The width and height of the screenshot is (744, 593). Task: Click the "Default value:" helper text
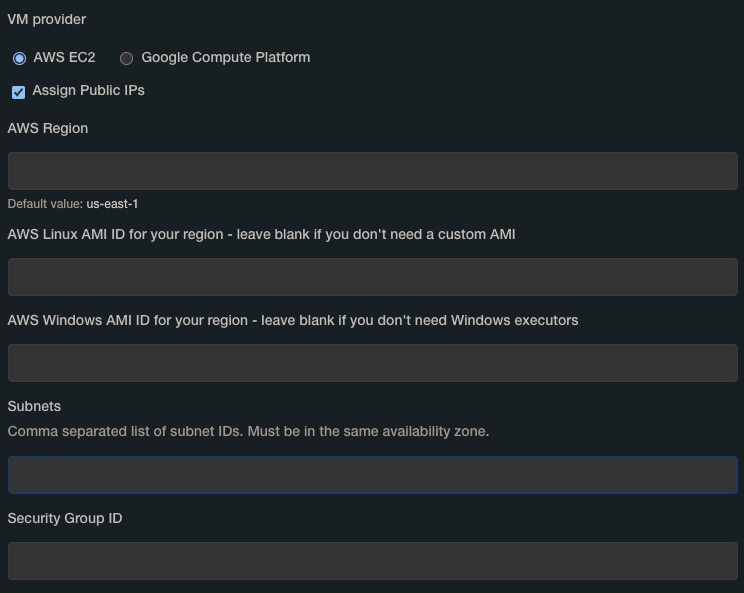(45, 204)
